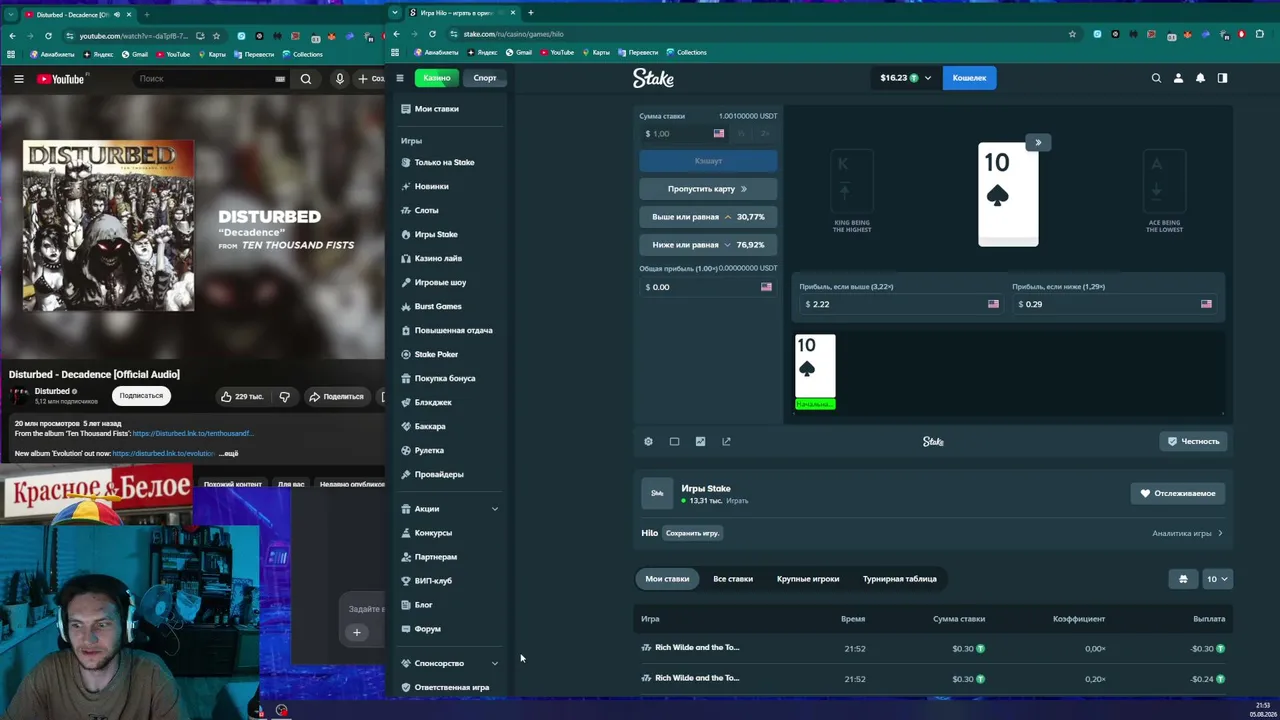1280x720 pixels.
Task: Subscribe to Disturbed via Подписаться
Action: click(141, 396)
